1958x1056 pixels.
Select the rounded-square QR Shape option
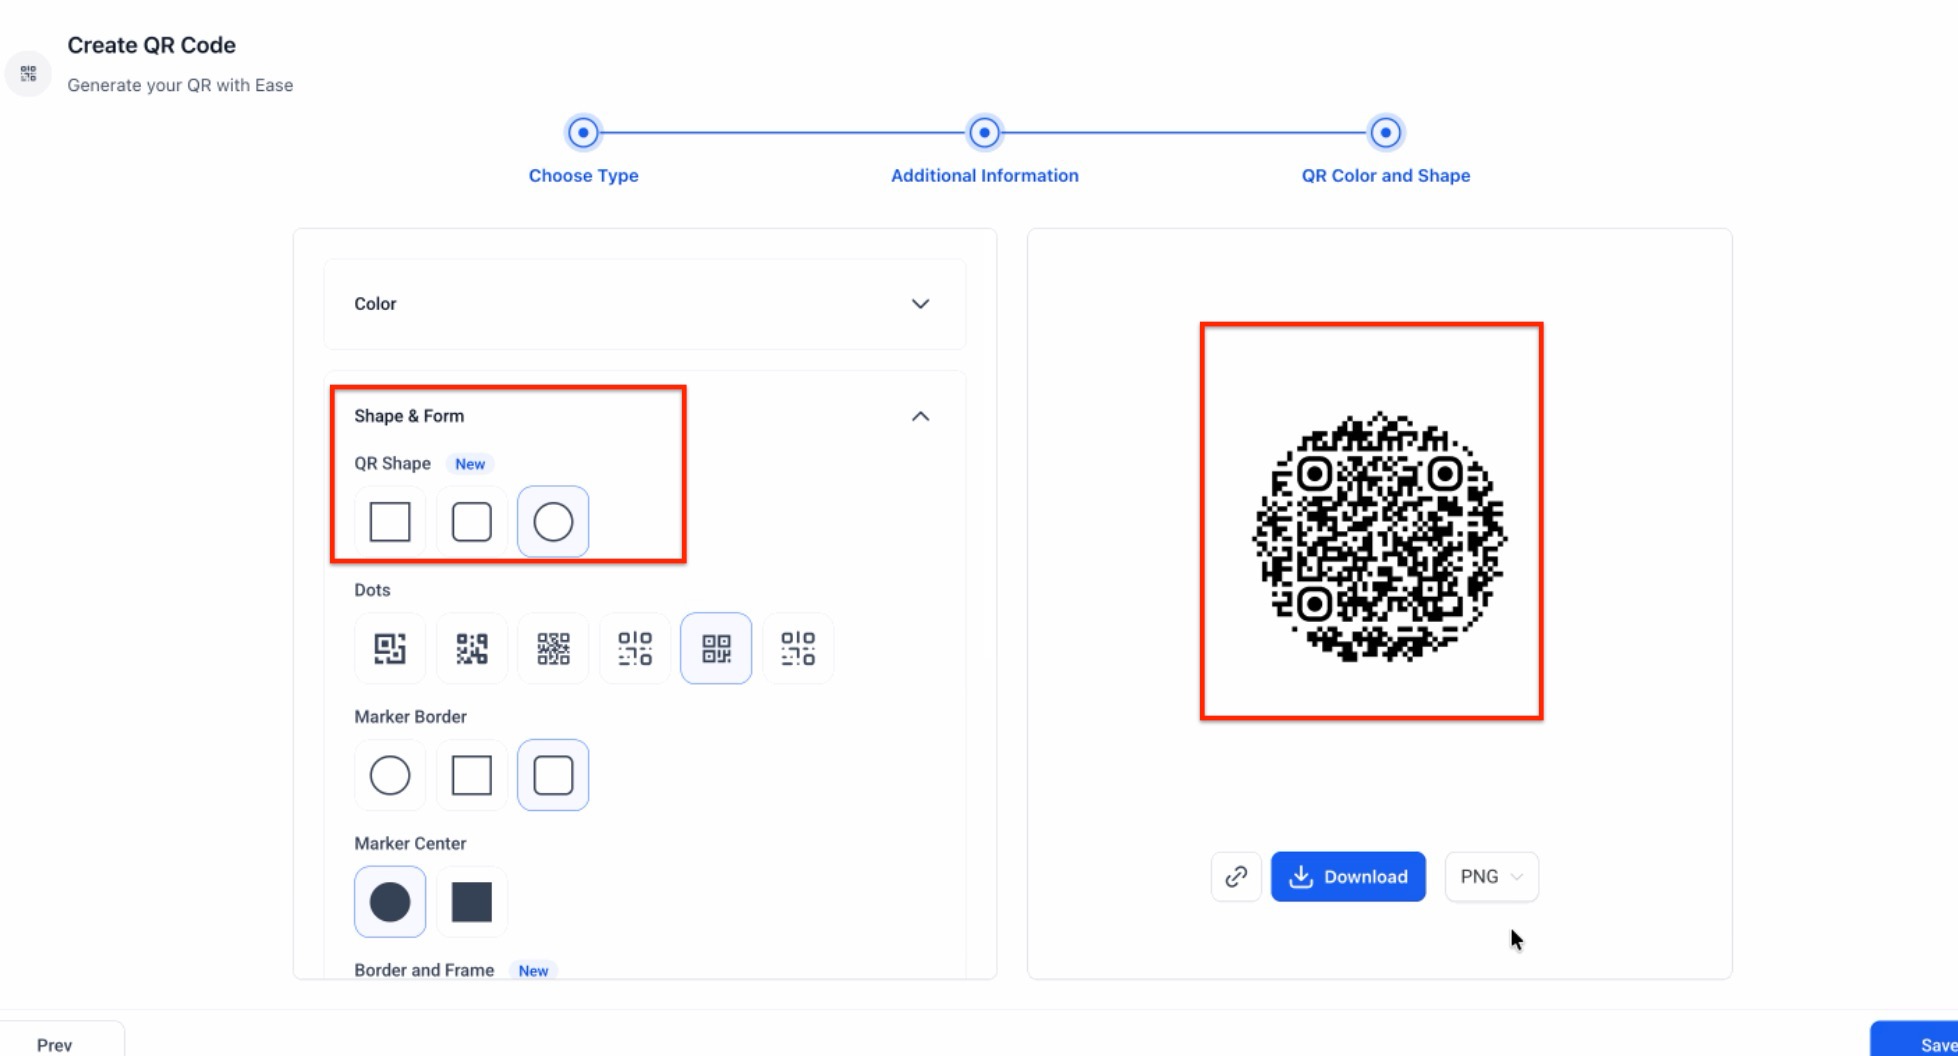[x=472, y=522]
